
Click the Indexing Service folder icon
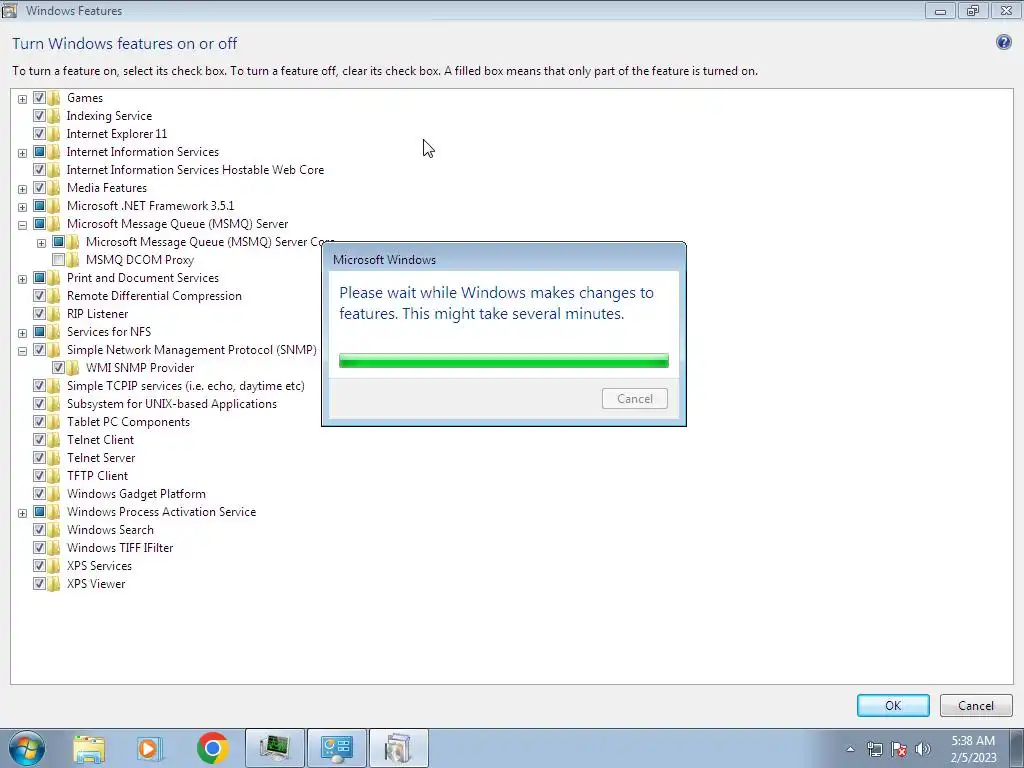(54, 116)
